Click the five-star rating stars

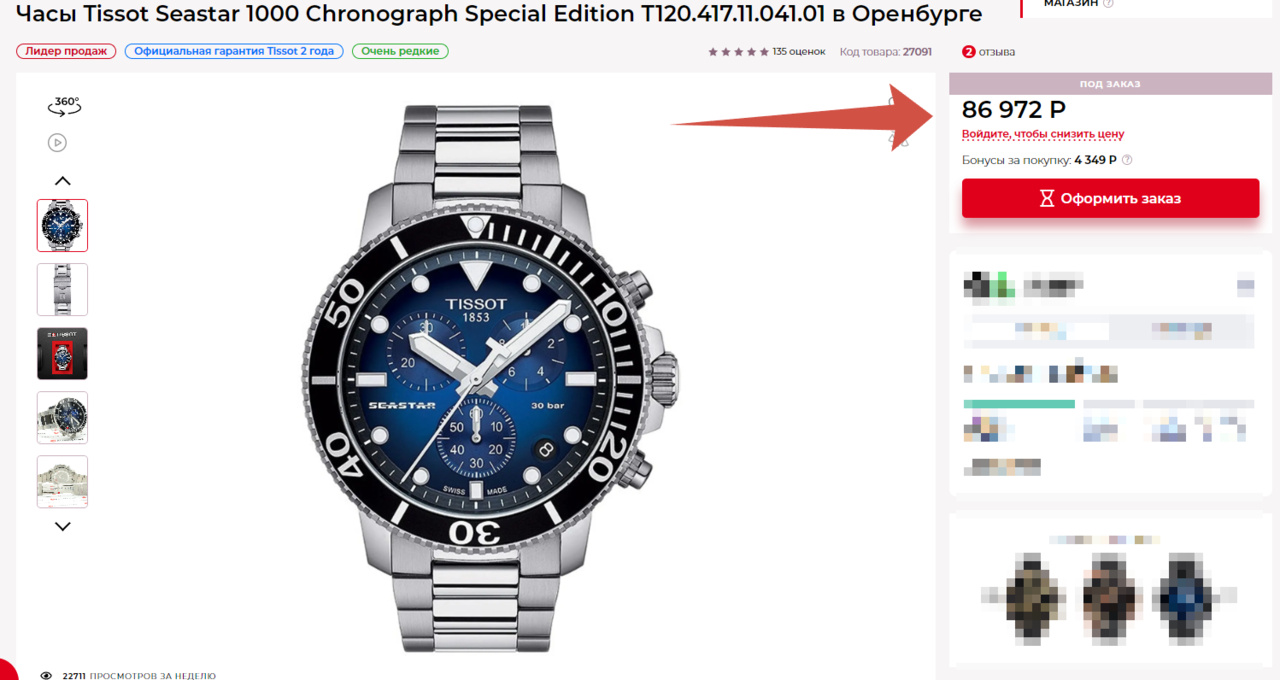click(x=738, y=52)
